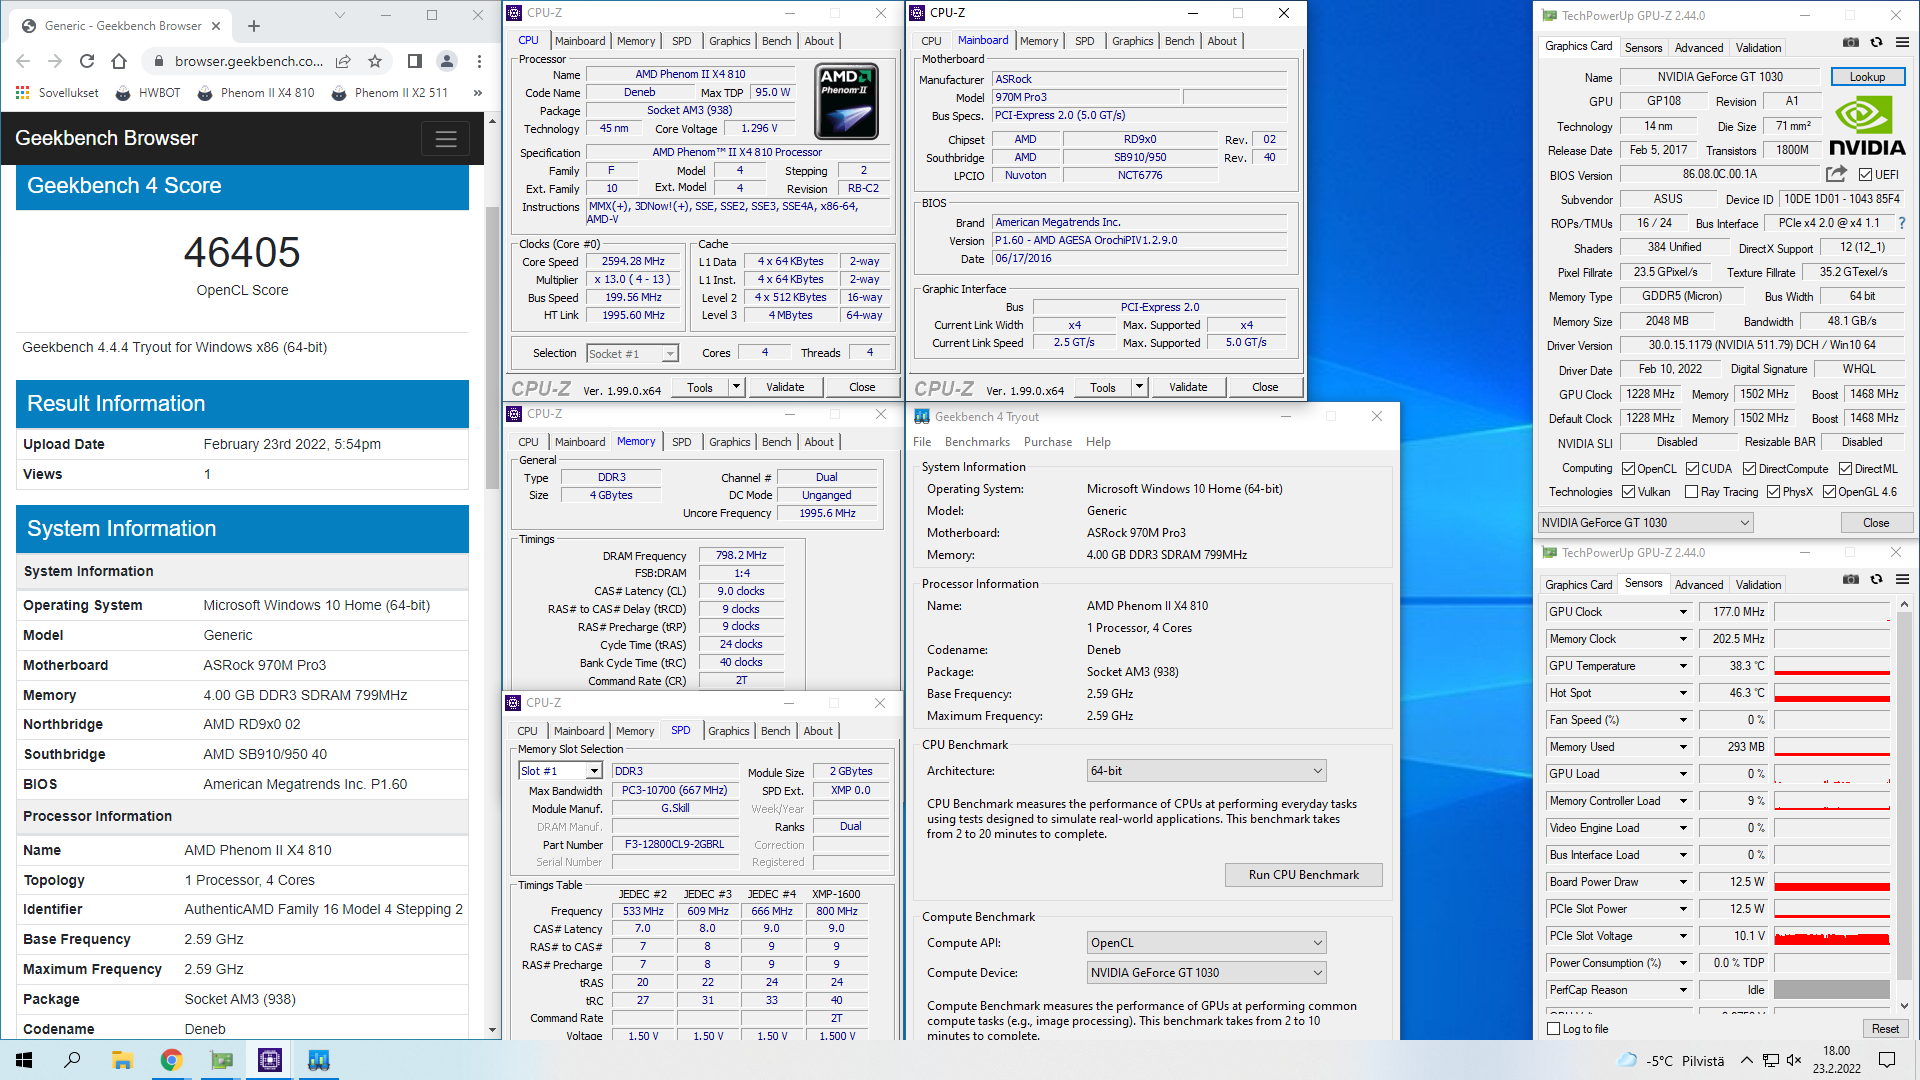Open HWBOT bookmark
1920x1080 pixels.
click(148, 93)
